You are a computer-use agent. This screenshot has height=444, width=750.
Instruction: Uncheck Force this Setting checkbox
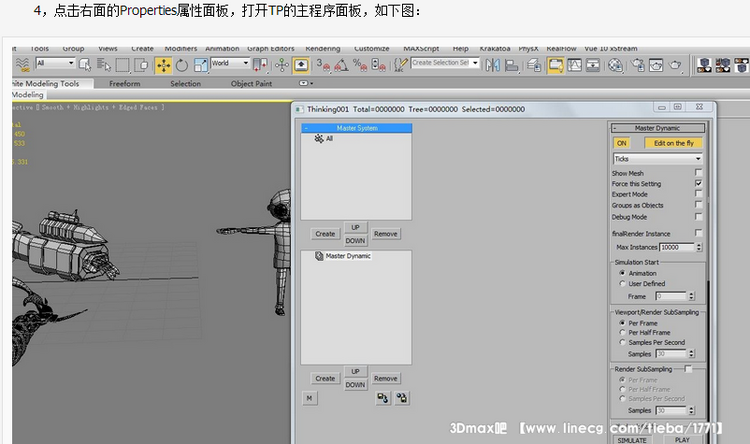pyautogui.click(x=698, y=184)
